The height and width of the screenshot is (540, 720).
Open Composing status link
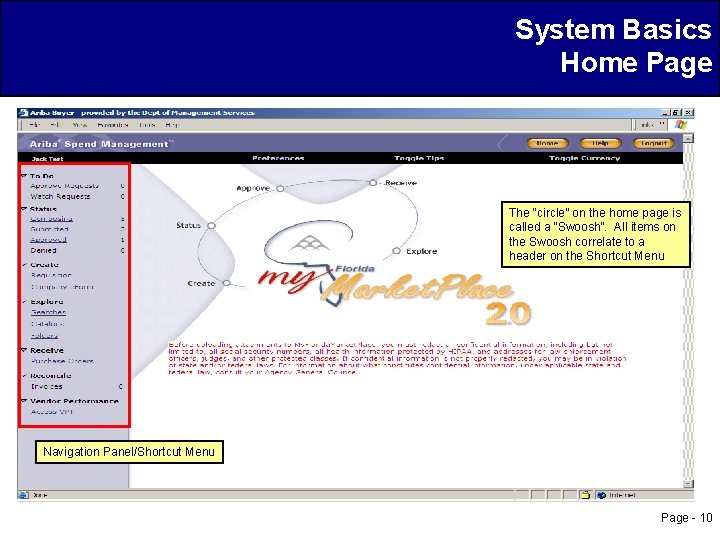click(51, 219)
